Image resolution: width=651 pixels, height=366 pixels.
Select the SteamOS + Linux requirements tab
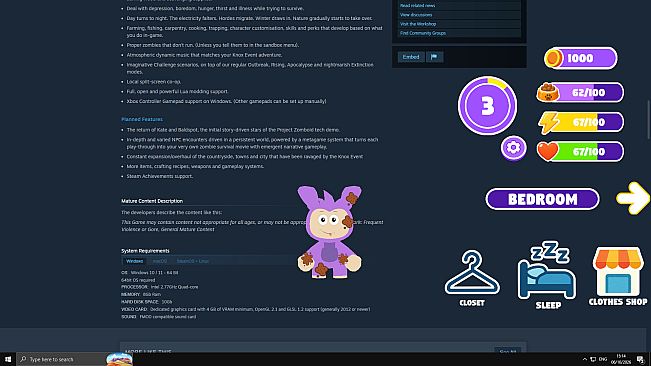pyautogui.click(x=193, y=261)
